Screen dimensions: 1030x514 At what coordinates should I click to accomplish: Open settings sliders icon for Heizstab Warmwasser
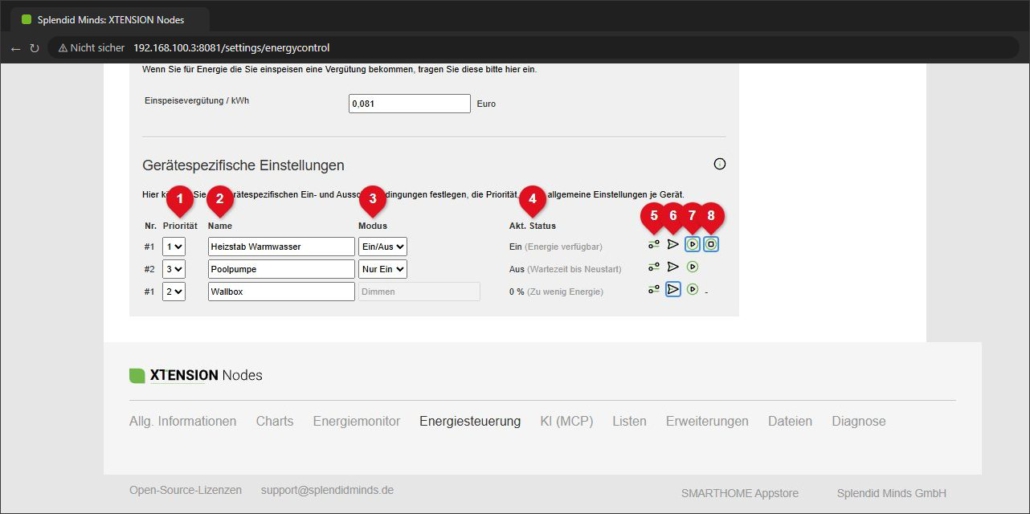pos(654,245)
